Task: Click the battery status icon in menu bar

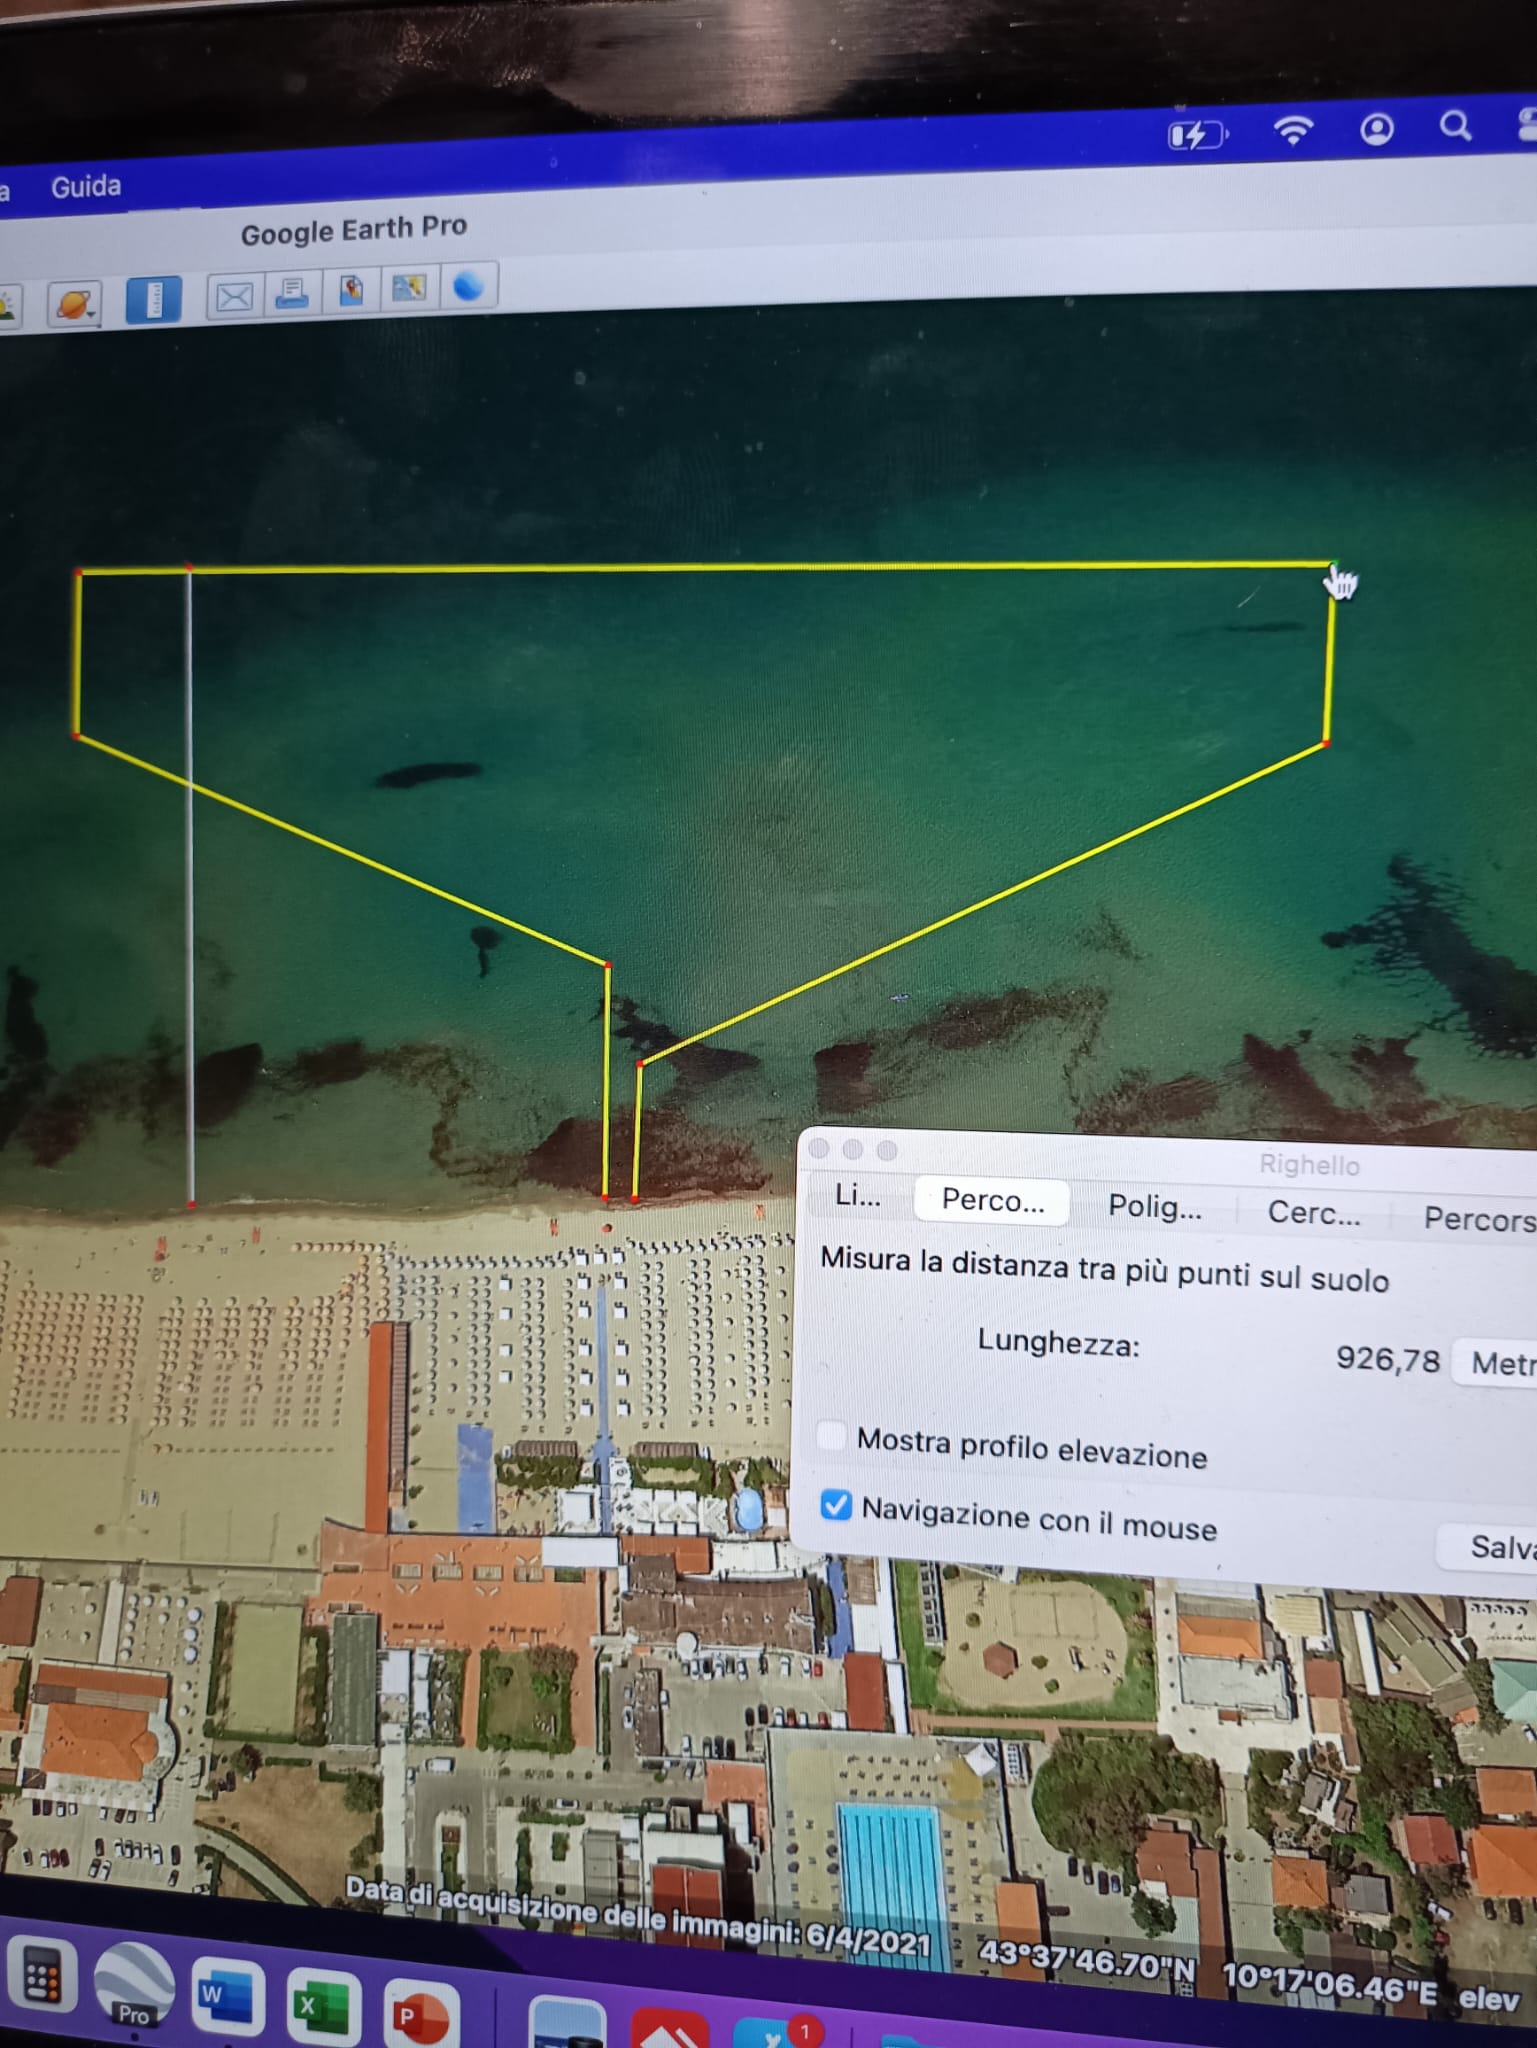Action: (x=1198, y=134)
